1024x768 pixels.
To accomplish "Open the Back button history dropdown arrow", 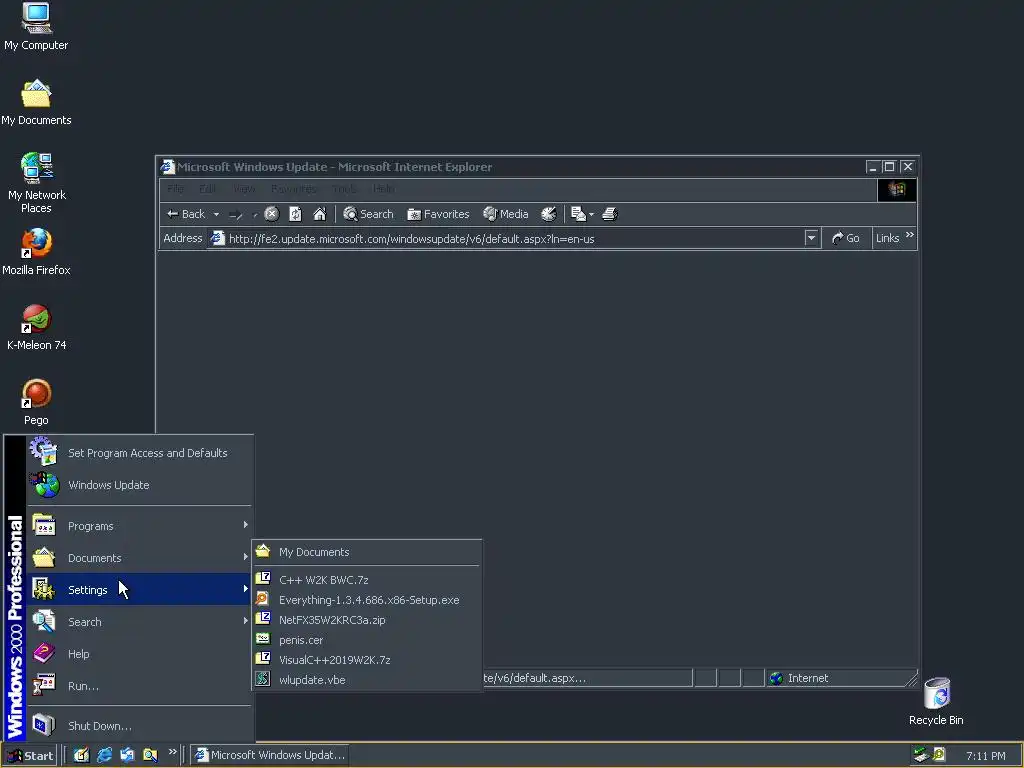I will coord(216,214).
